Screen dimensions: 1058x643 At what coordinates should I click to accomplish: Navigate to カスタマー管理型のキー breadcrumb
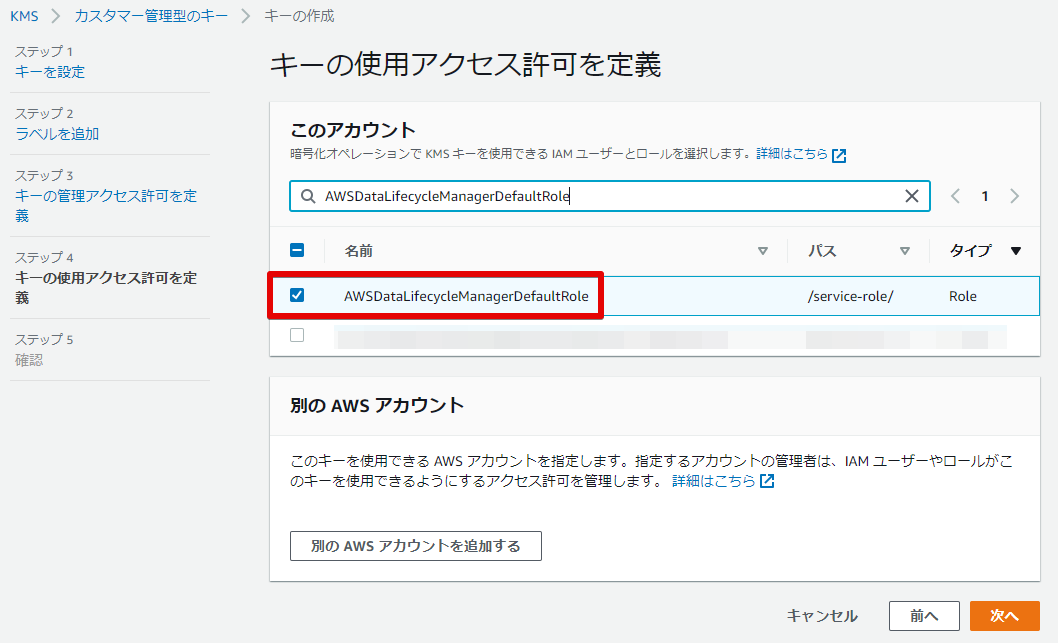tap(151, 16)
